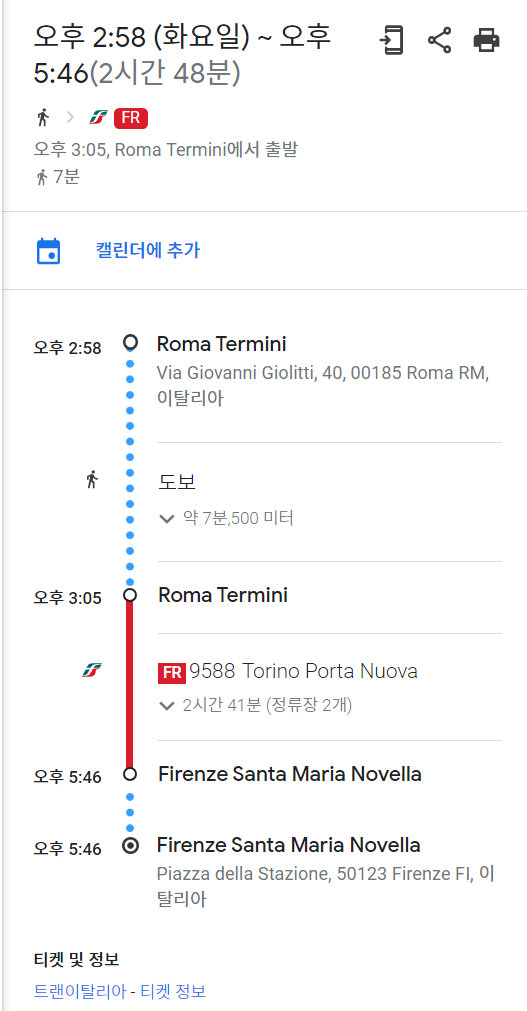Click the 캘린더에 추가 link
The width and height of the screenshot is (527, 1011).
(x=148, y=250)
